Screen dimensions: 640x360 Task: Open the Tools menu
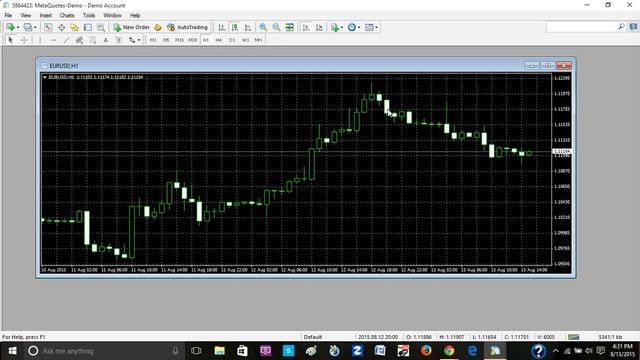pos(89,15)
